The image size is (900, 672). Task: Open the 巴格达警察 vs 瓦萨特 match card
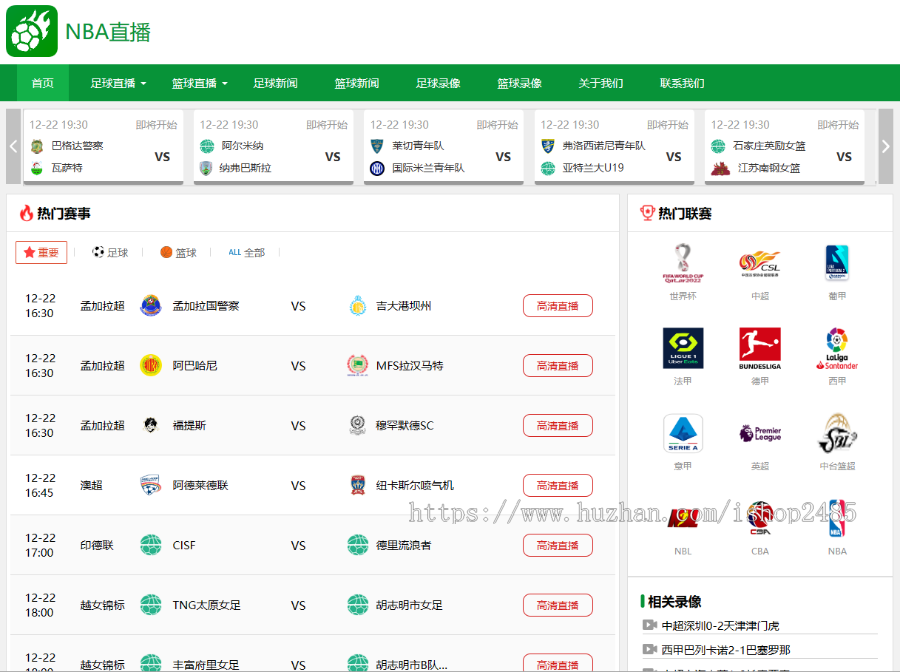tap(103, 147)
